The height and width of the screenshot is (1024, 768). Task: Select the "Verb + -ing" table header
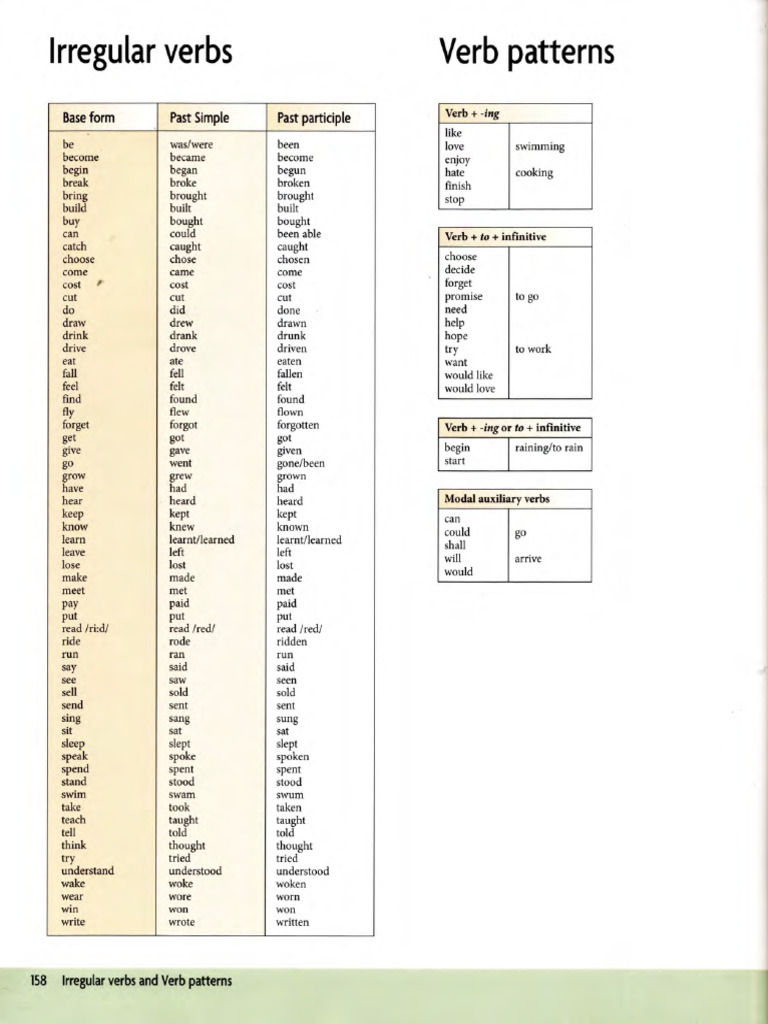(472, 114)
